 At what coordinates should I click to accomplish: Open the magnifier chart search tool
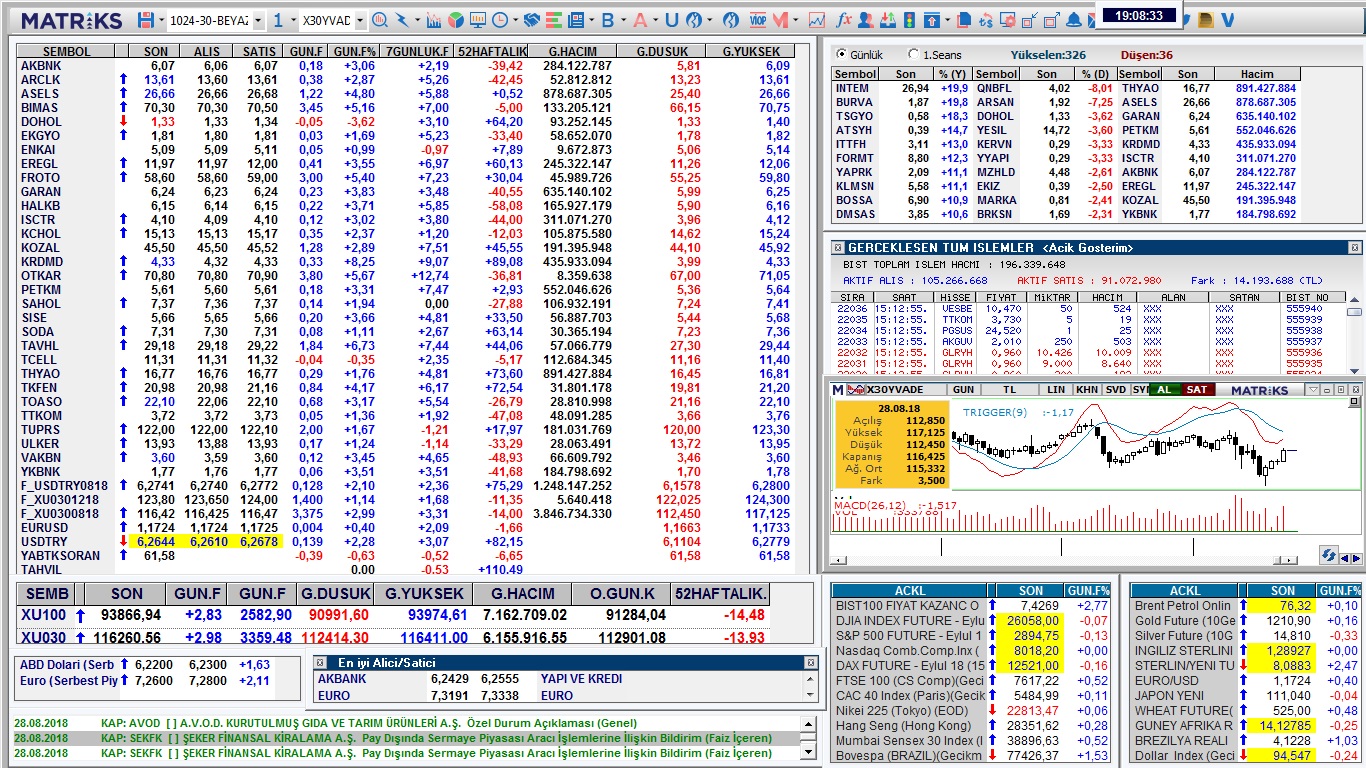pyautogui.click(x=380, y=20)
